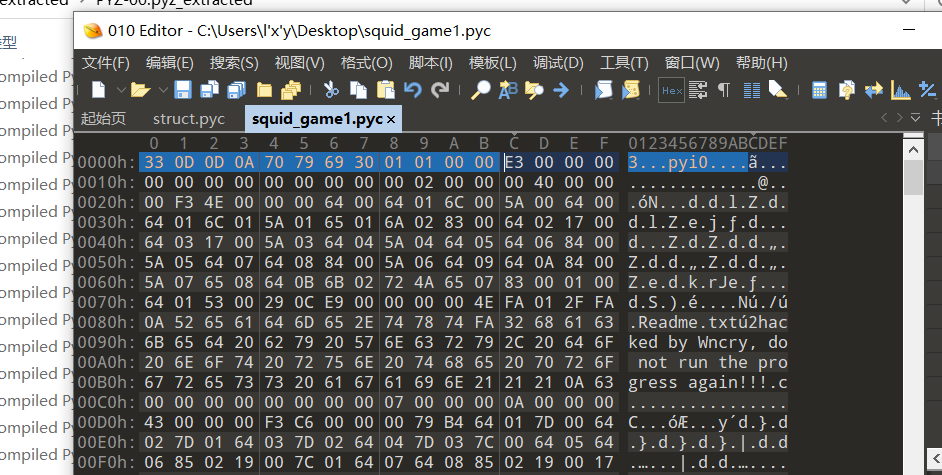Click the 0080h row address label
Viewport: 942px width, 475px height.
point(106,322)
